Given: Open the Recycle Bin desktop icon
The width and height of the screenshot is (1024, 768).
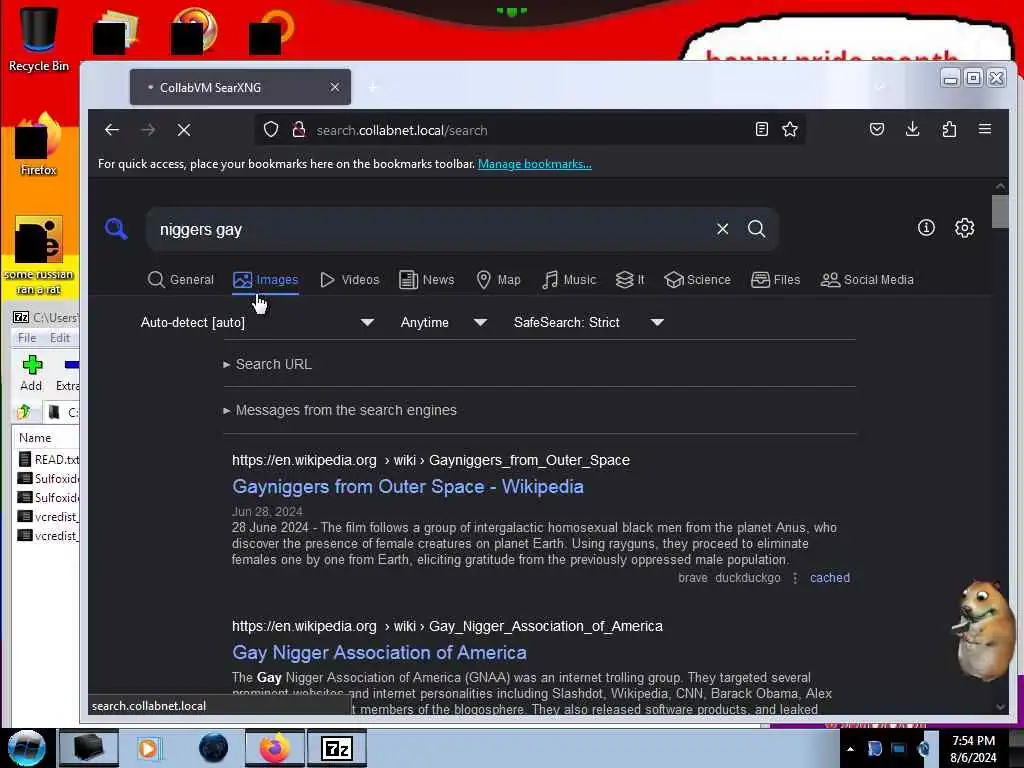Looking at the screenshot, I should tap(39, 40).
